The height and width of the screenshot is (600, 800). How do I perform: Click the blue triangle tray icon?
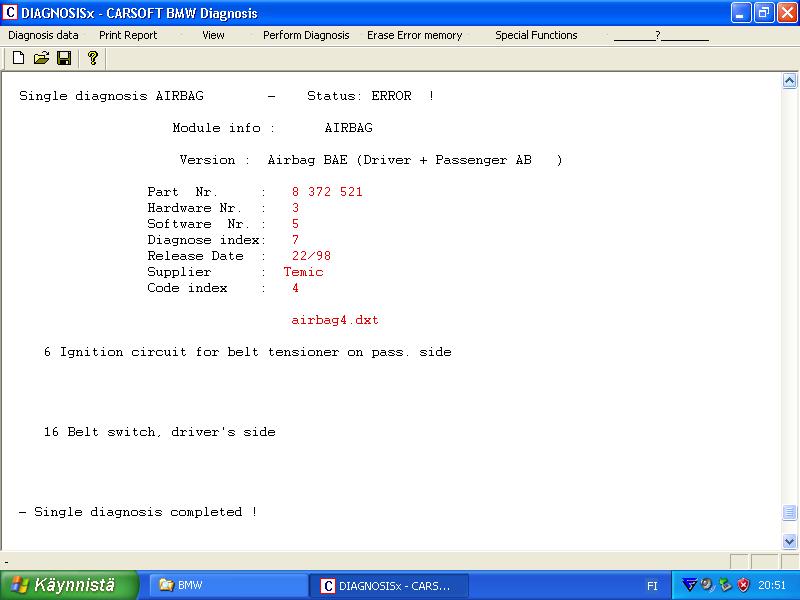689,585
